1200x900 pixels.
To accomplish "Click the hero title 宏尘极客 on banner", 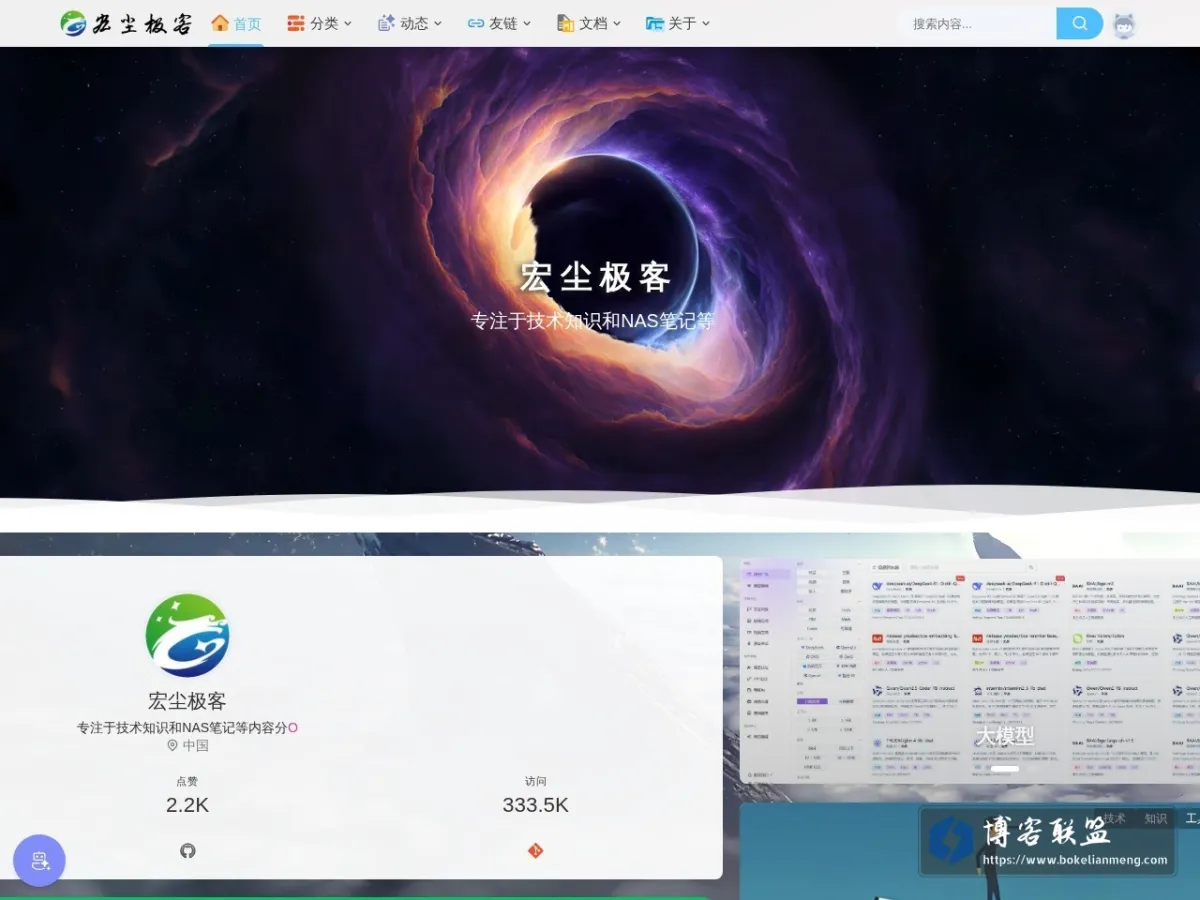I will click(595, 278).
